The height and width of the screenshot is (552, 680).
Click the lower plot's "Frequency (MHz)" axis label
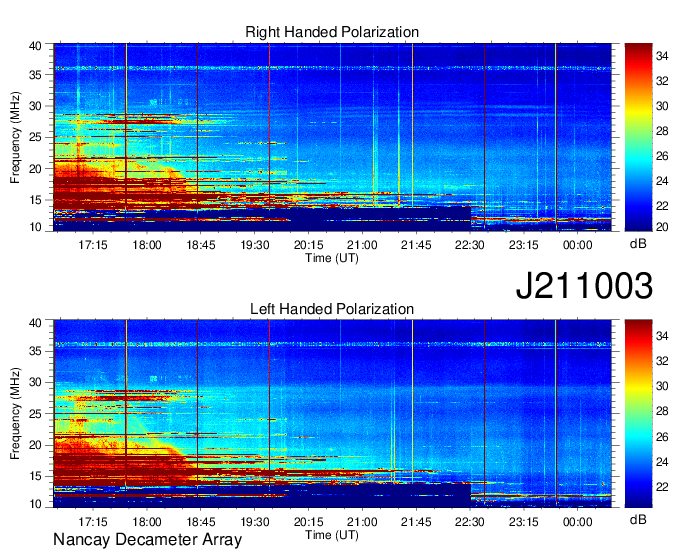pyautogui.click(x=15, y=414)
